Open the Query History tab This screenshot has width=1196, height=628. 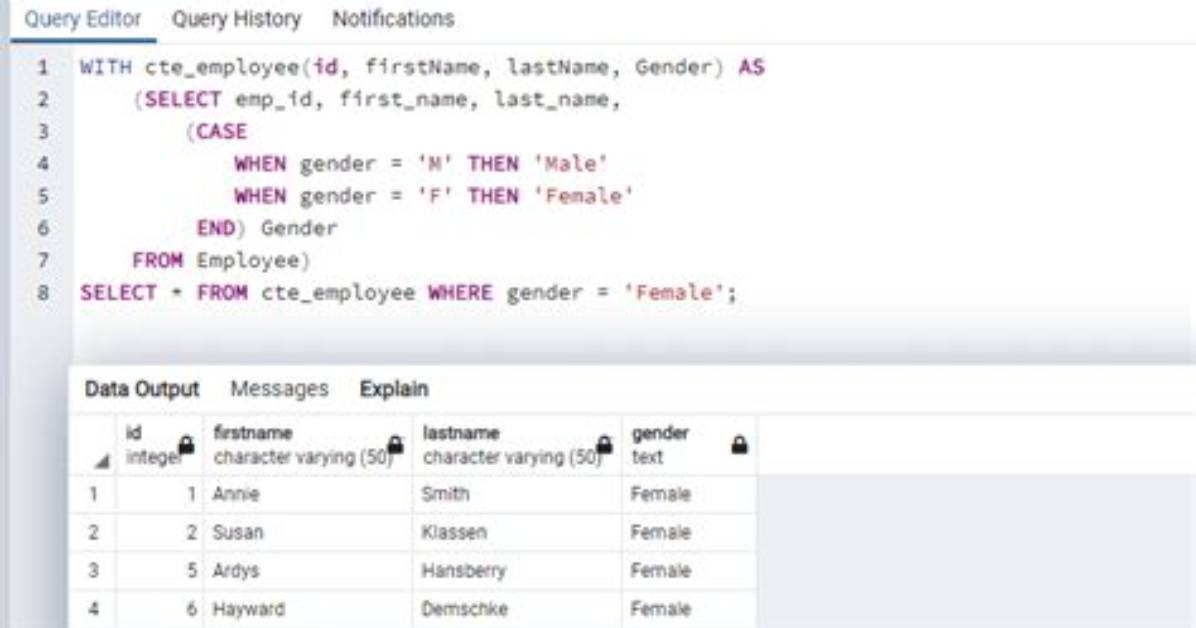236,19
